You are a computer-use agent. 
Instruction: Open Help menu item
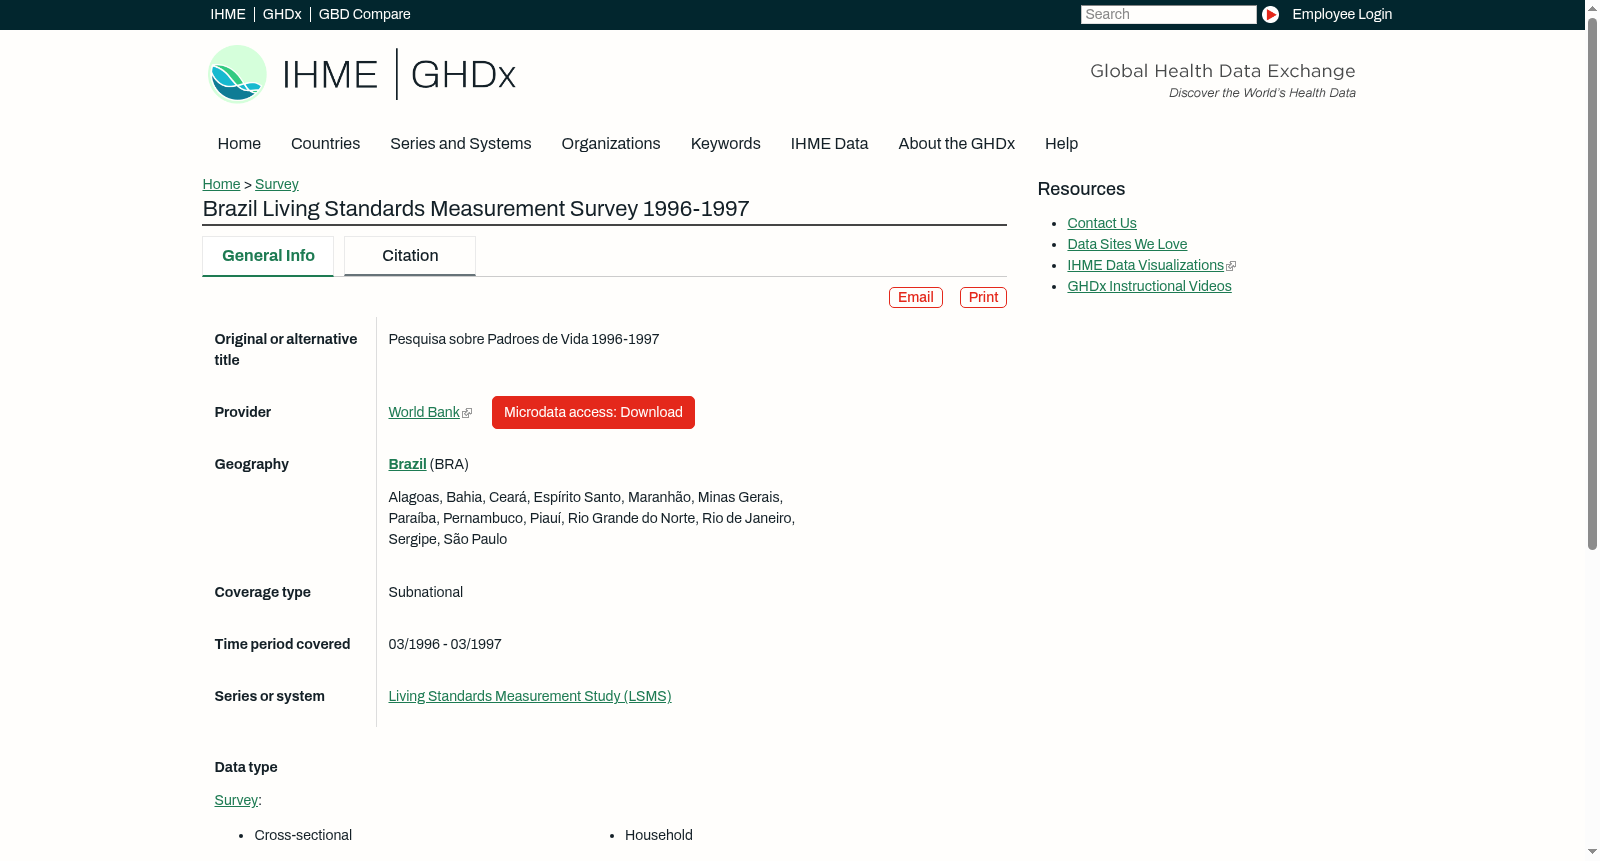1062,144
